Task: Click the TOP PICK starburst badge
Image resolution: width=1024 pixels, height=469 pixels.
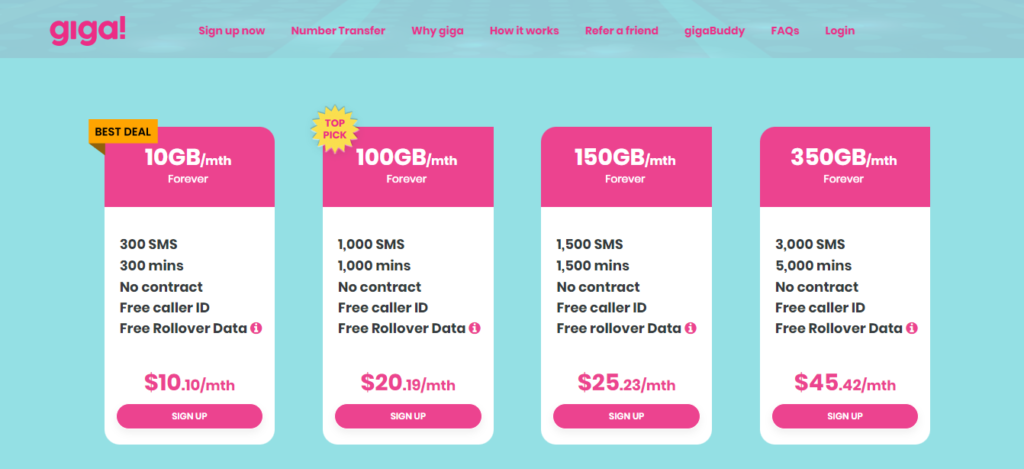Action: pyautogui.click(x=334, y=129)
